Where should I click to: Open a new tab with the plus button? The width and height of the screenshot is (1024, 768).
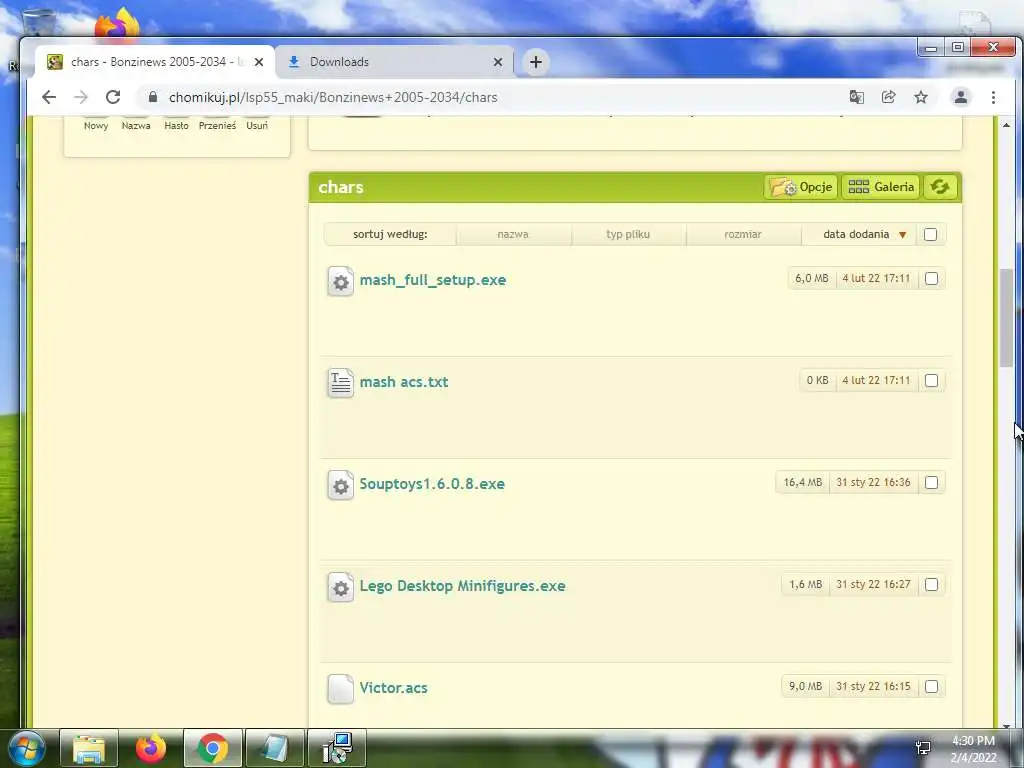click(x=536, y=62)
